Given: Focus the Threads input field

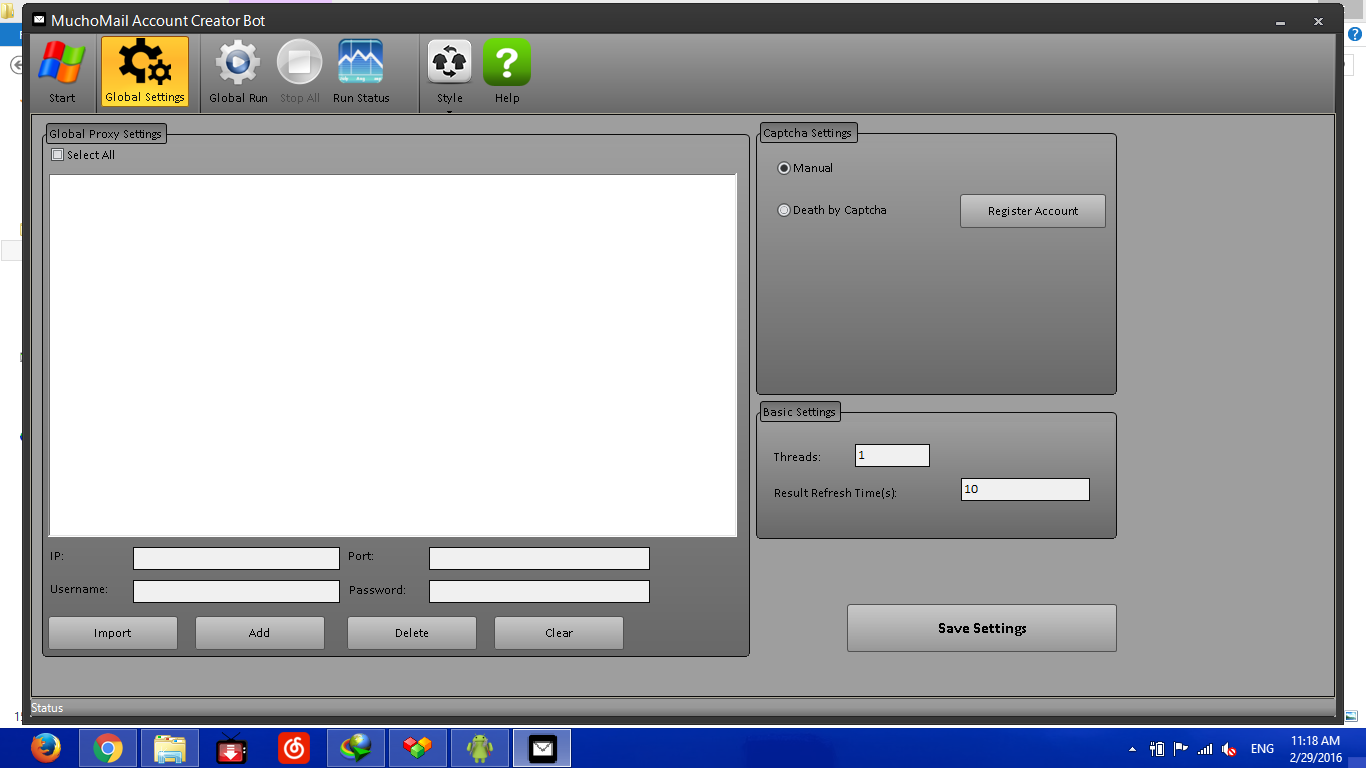Looking at the screenshot, I should pos(892,456).
